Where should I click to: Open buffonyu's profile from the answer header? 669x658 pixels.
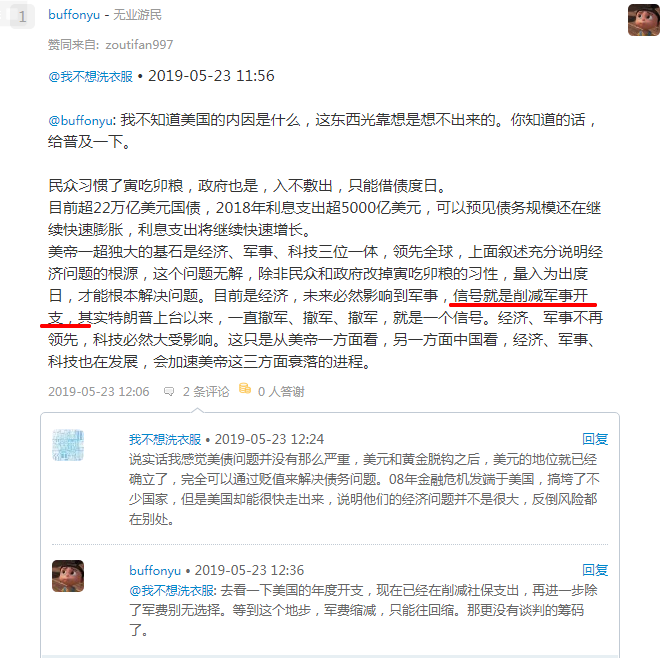(x=74, y=15)
